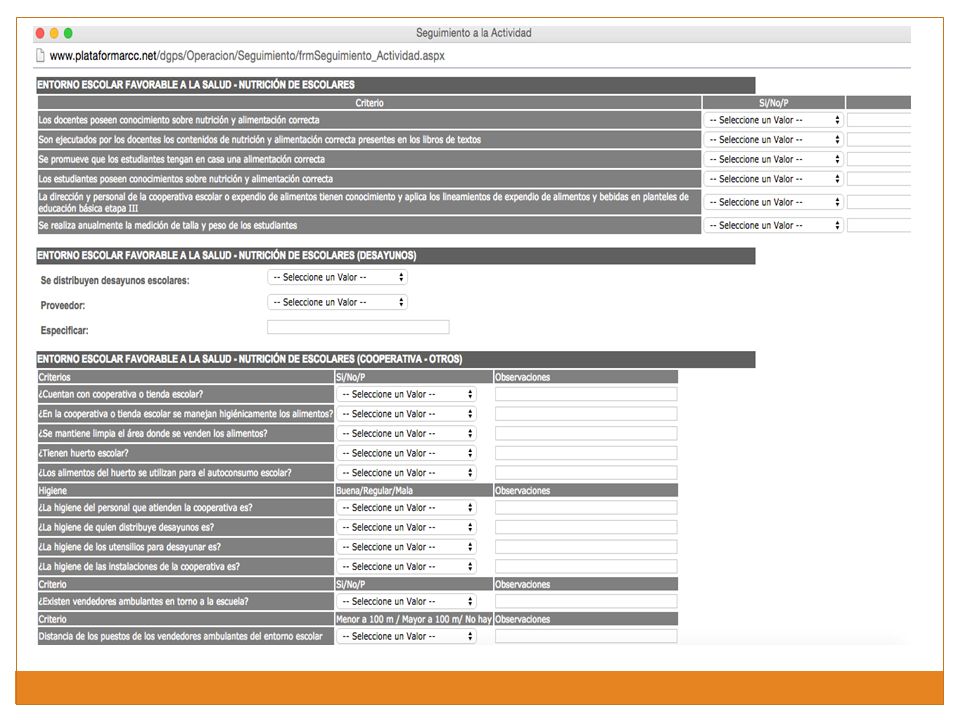Screen dimensions: 960x720
Task: Click text field beside libros de textos row
Action: 879,140
